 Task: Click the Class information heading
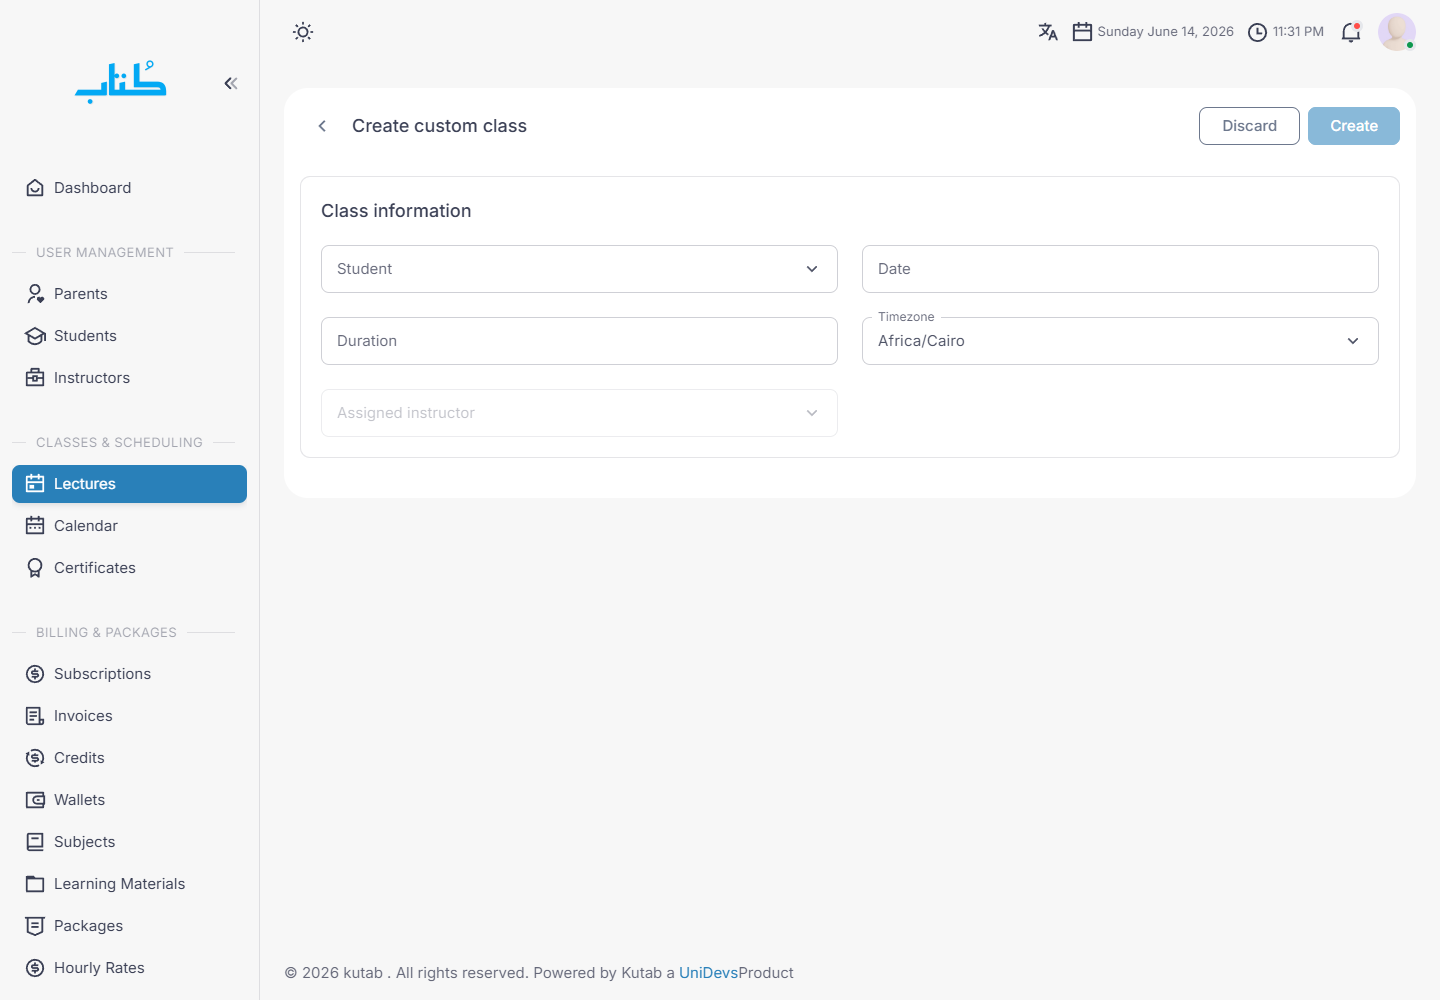[396, 211]
